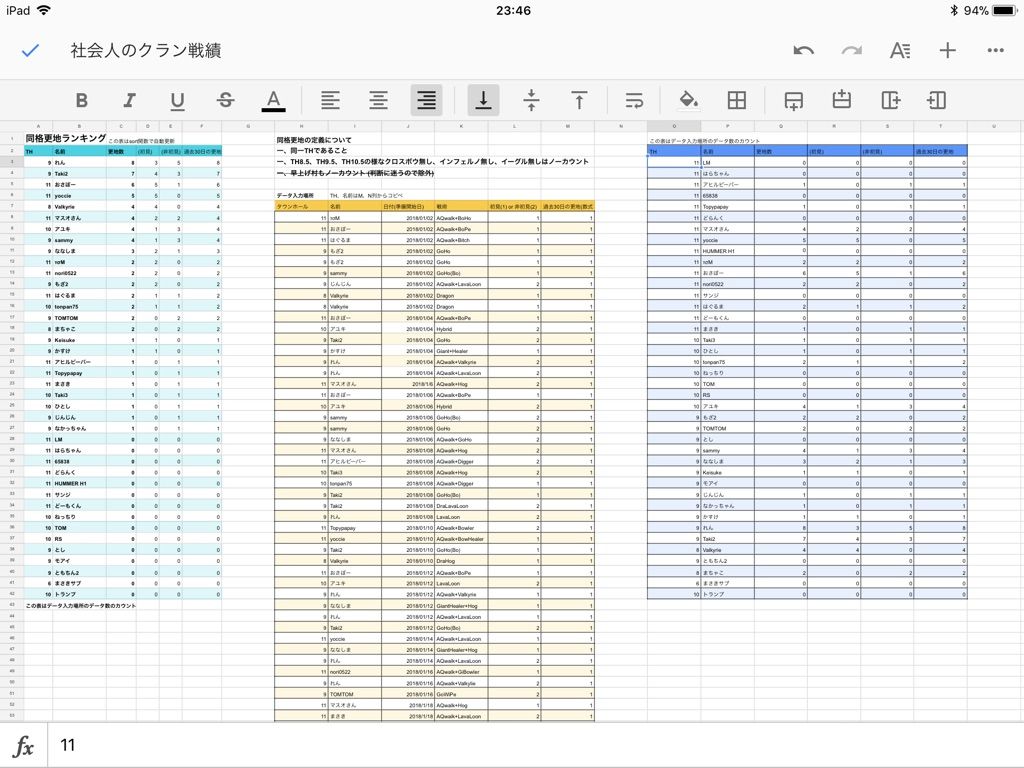Click the Undo arrow
The image size is (1024, 768).
pos(803,50)
